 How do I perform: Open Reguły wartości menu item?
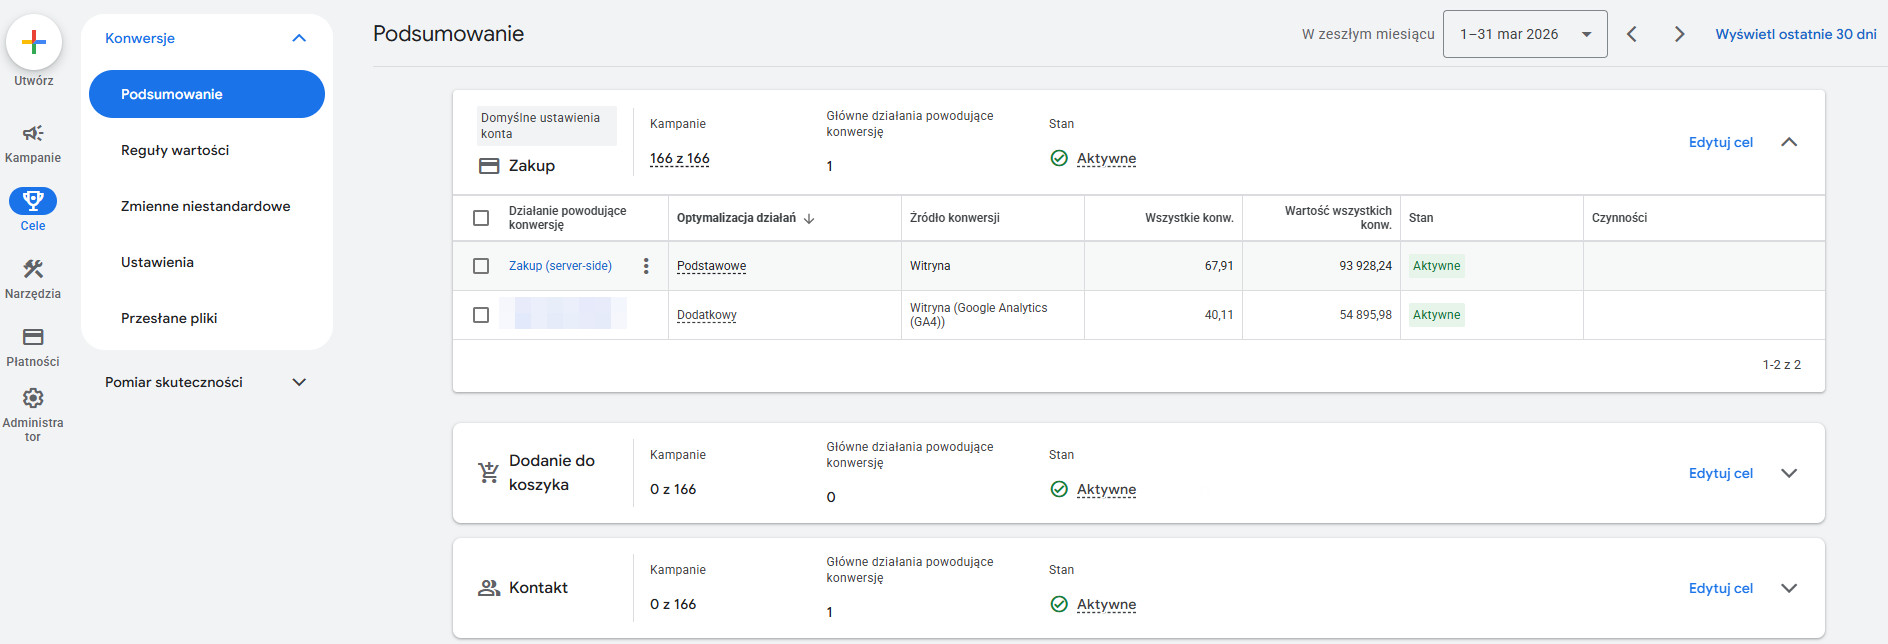pyautogui.click(x=175, y=150)
